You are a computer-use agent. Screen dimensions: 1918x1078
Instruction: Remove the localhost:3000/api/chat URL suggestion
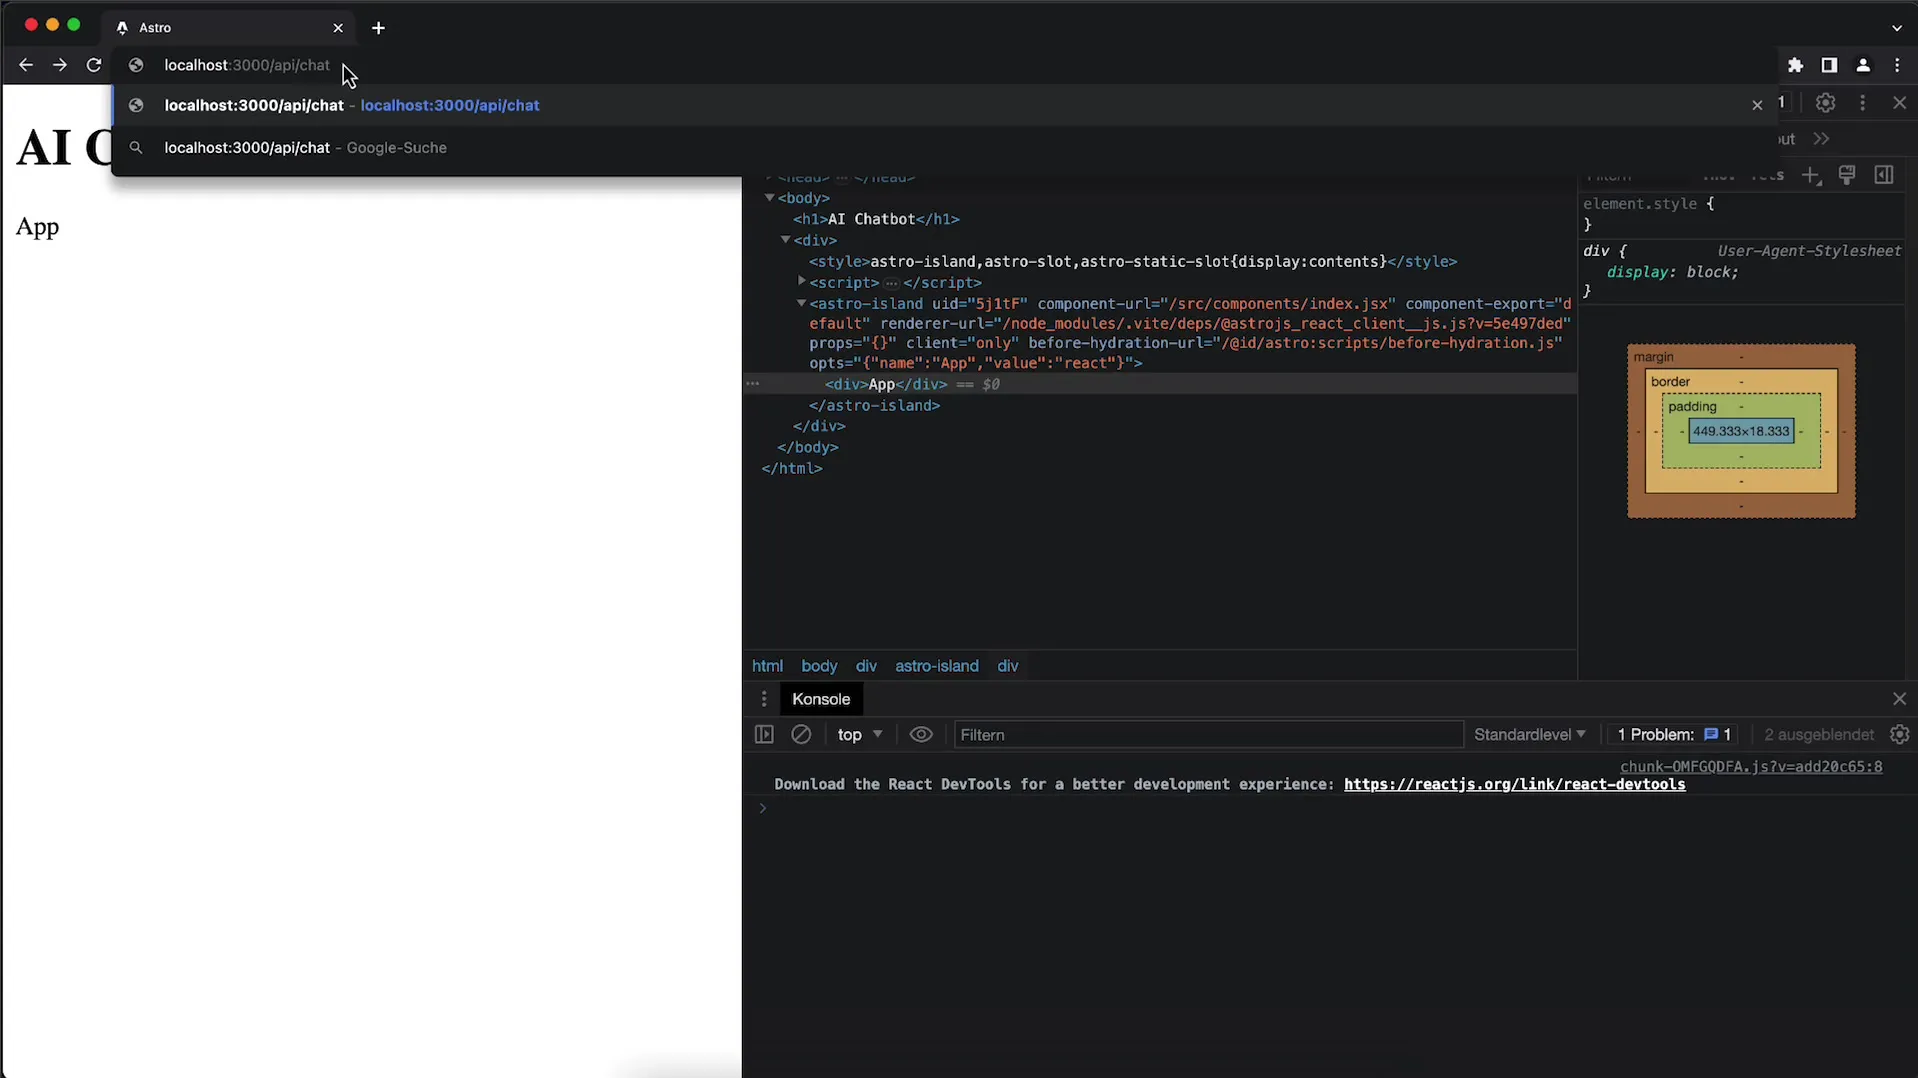coord(1757,105)
